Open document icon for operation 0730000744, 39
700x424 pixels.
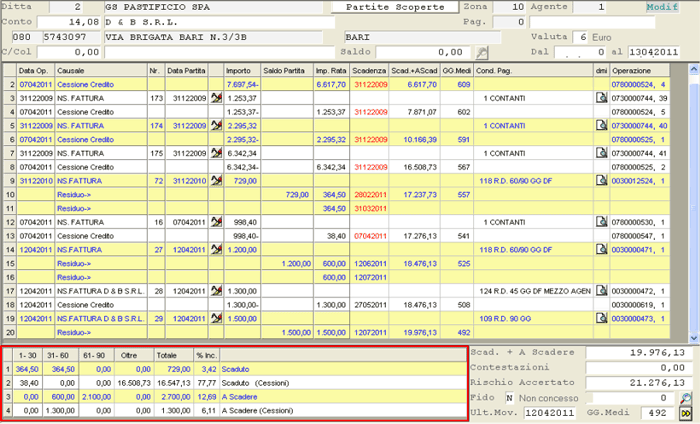(x=602, y=99)
